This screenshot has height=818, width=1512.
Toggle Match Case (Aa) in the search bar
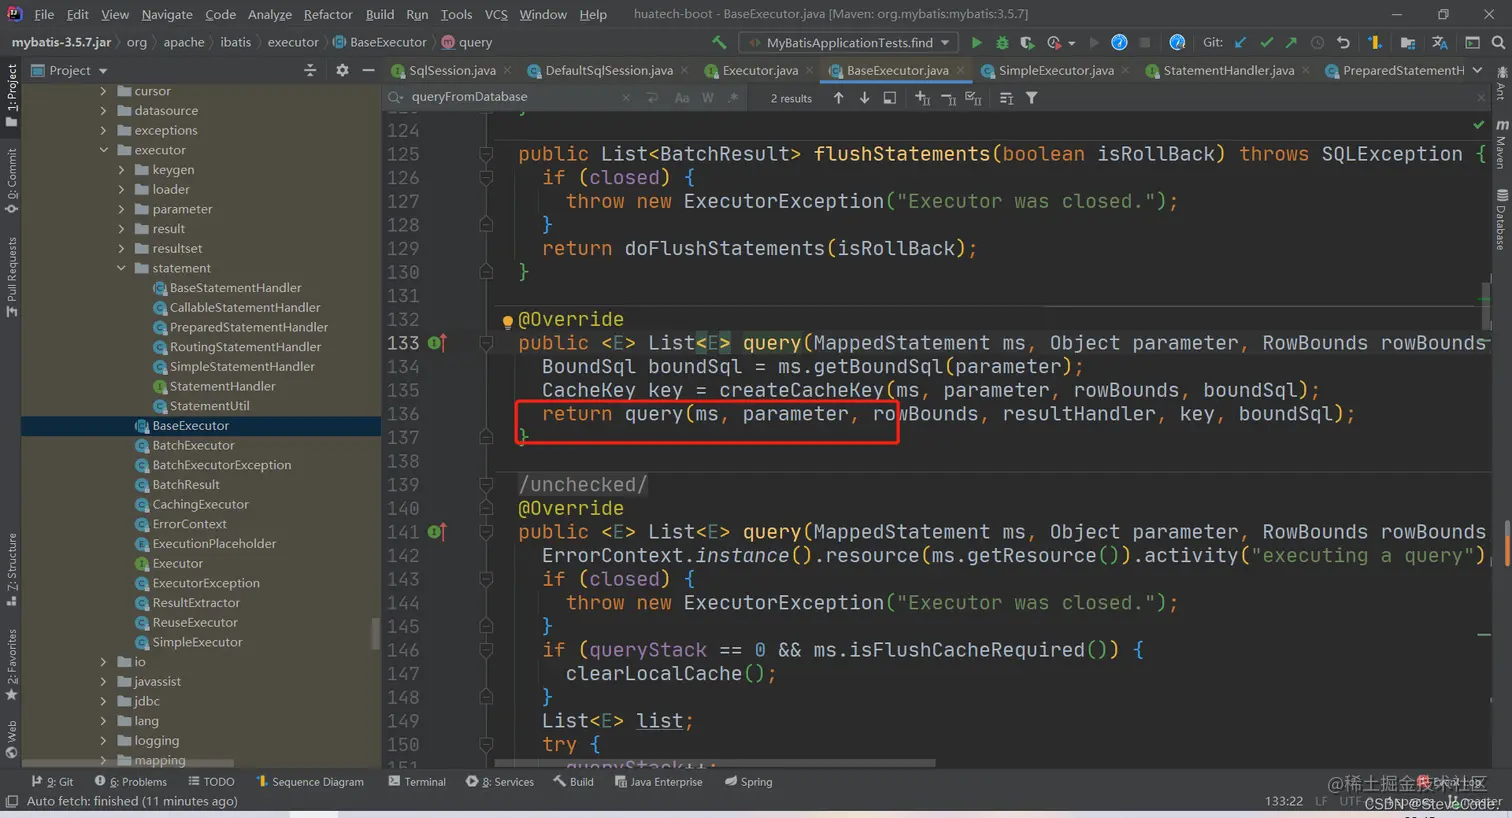(682, 98)
